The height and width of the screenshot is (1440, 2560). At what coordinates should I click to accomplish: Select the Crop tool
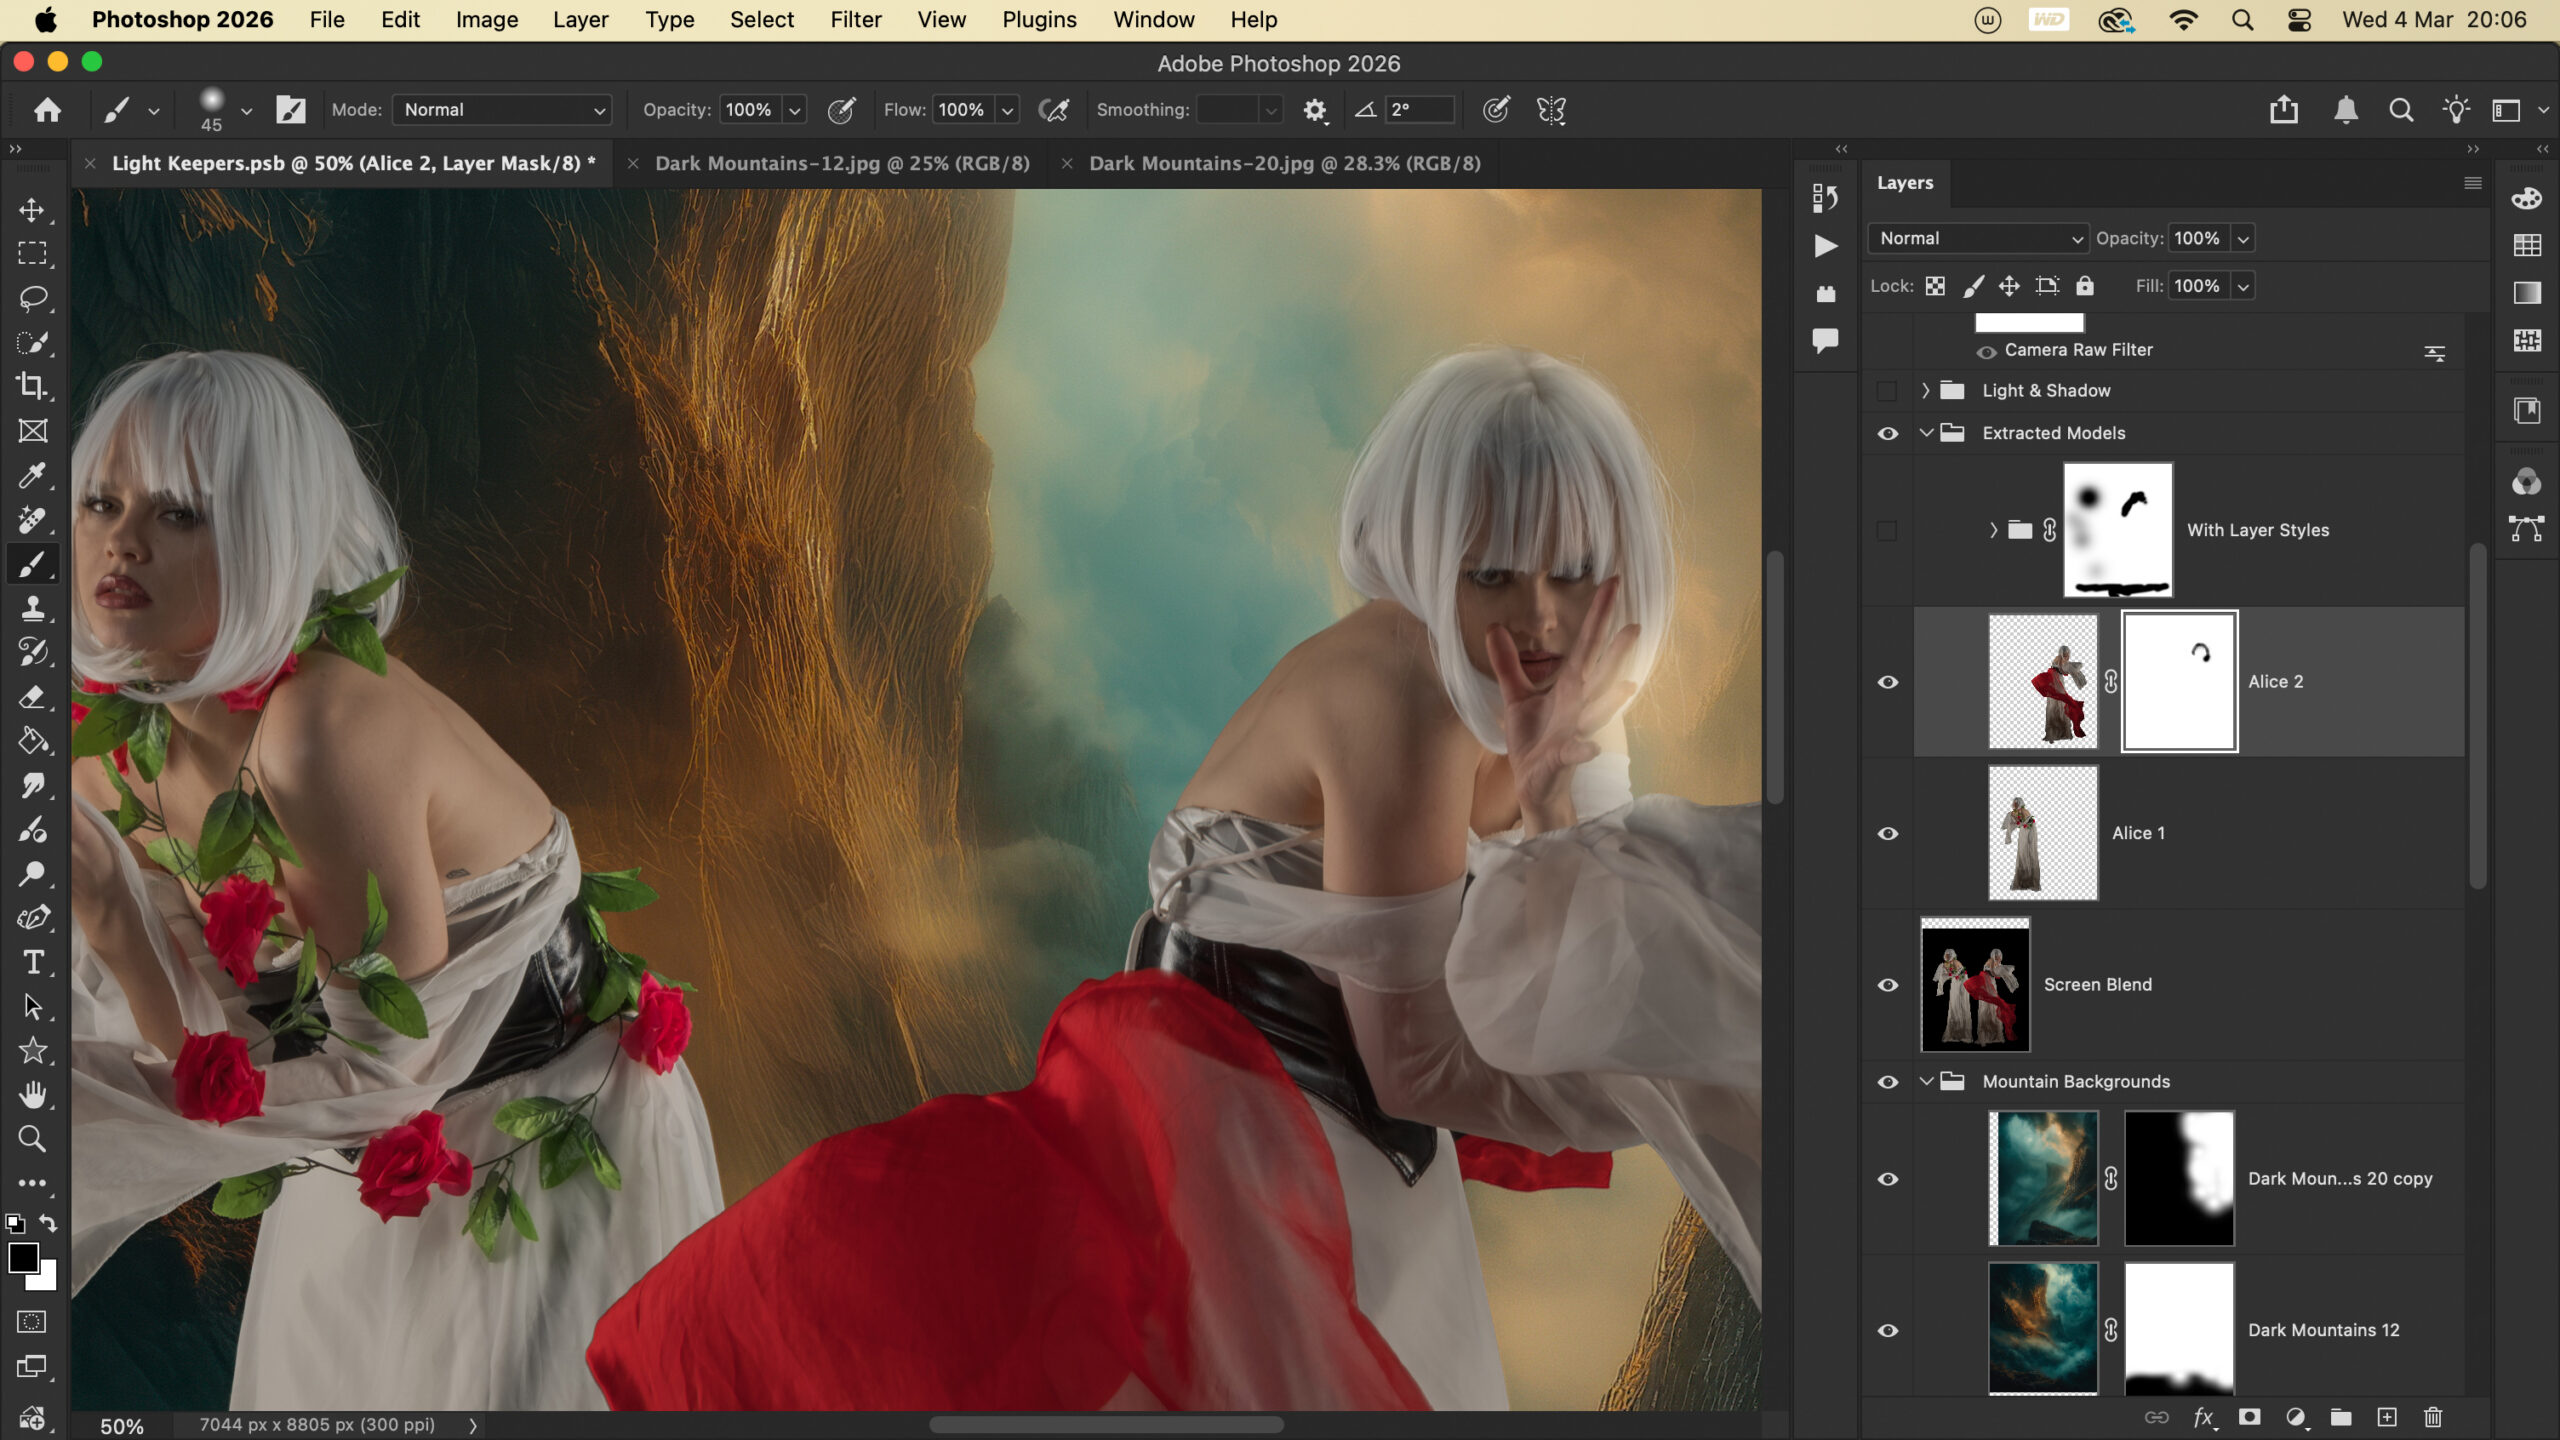tap(32, 386)
